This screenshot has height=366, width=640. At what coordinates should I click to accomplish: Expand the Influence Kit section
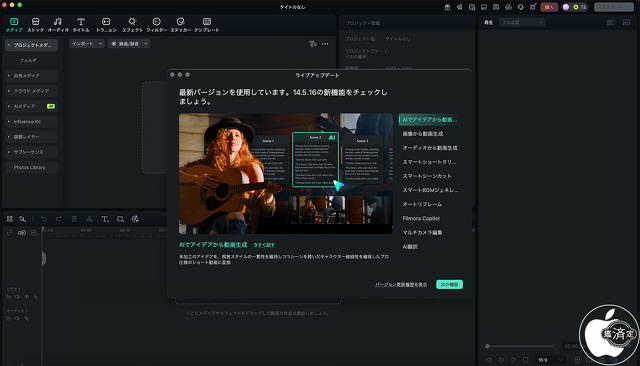[31, 122]
